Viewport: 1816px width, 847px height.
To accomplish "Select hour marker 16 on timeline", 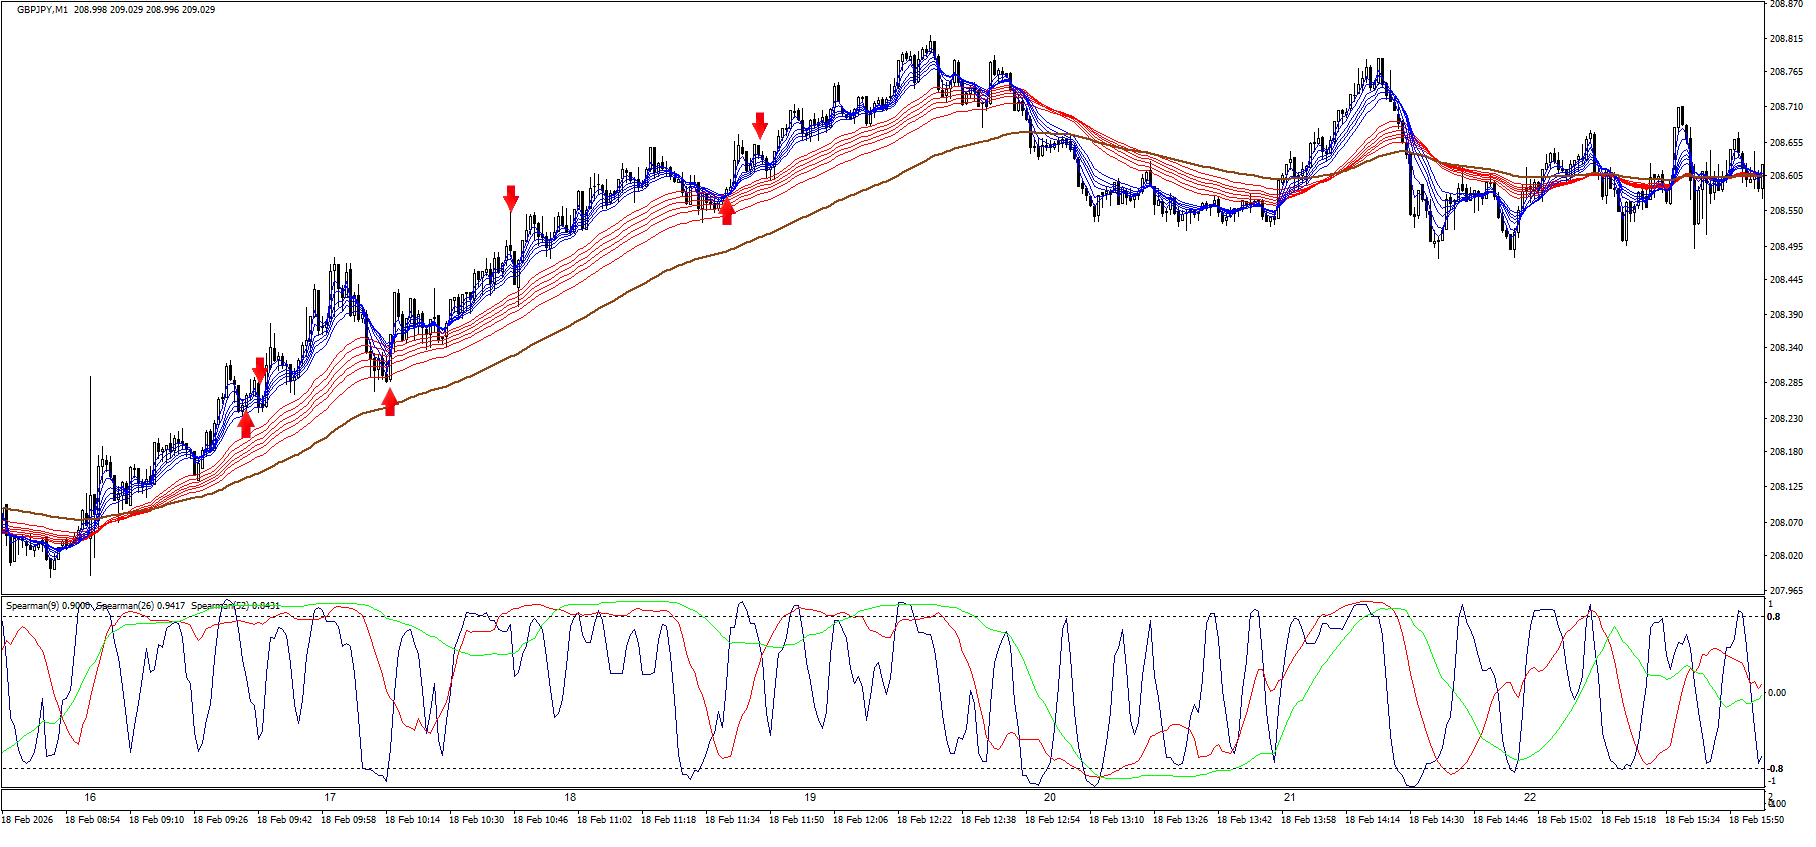I will (x=90, y=798).
